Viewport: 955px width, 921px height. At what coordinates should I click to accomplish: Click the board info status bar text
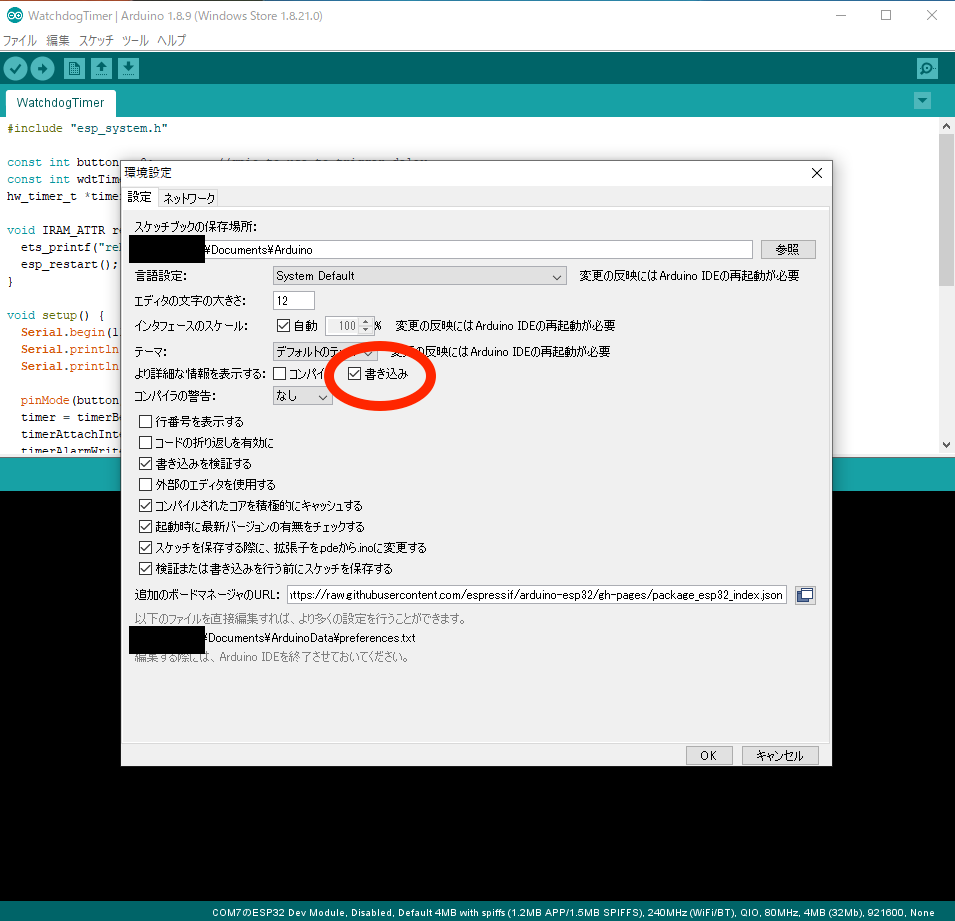573,912
